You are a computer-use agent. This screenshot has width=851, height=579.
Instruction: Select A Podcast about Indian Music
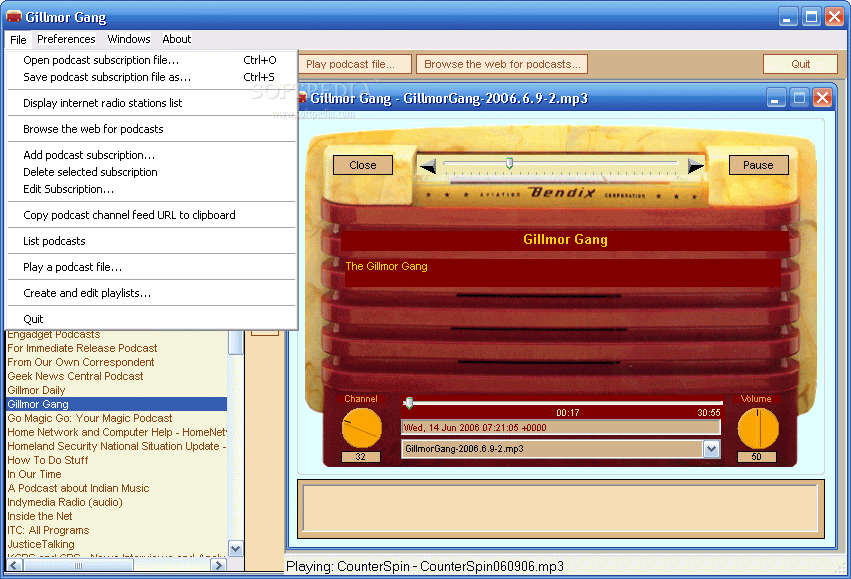117,489
